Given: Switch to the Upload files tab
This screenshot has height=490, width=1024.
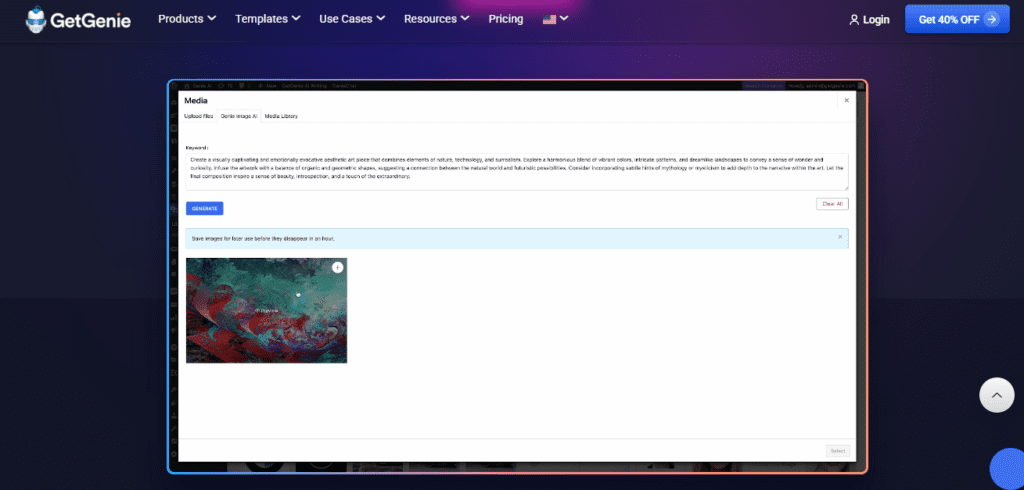Looking at the screenshot, I should [x=199, y=116].
